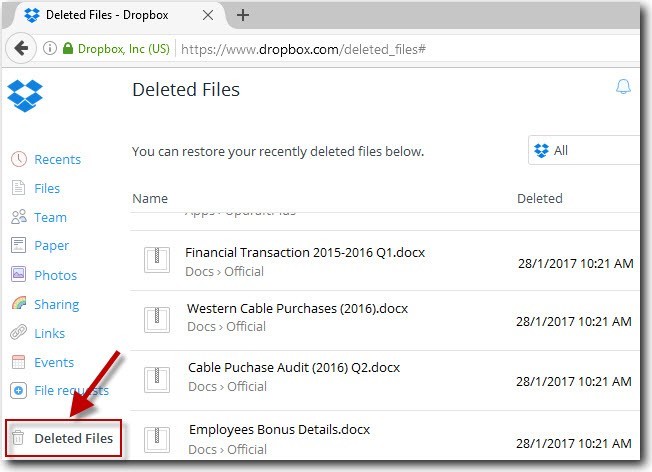The image size is (652, 472).
Task: Open the Paper link in the sidebar
Action: [x=52, y=246]
